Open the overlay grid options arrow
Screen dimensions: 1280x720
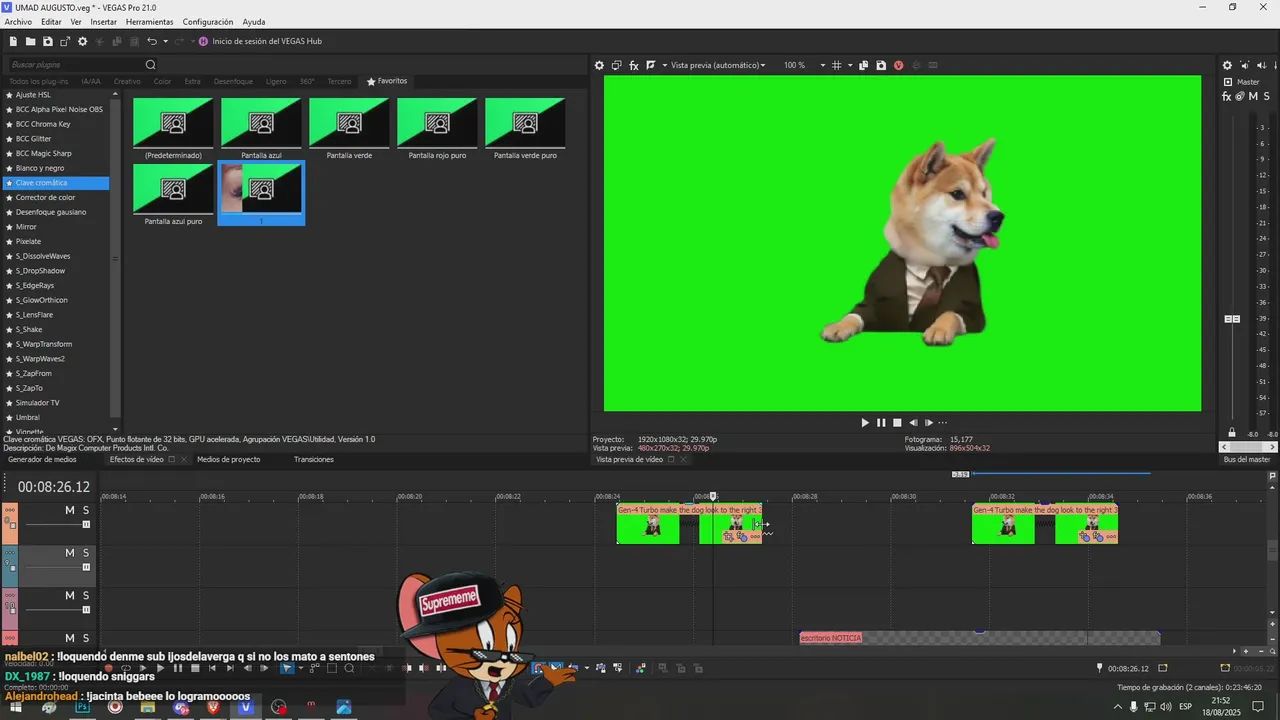click(x=850, y=65)
